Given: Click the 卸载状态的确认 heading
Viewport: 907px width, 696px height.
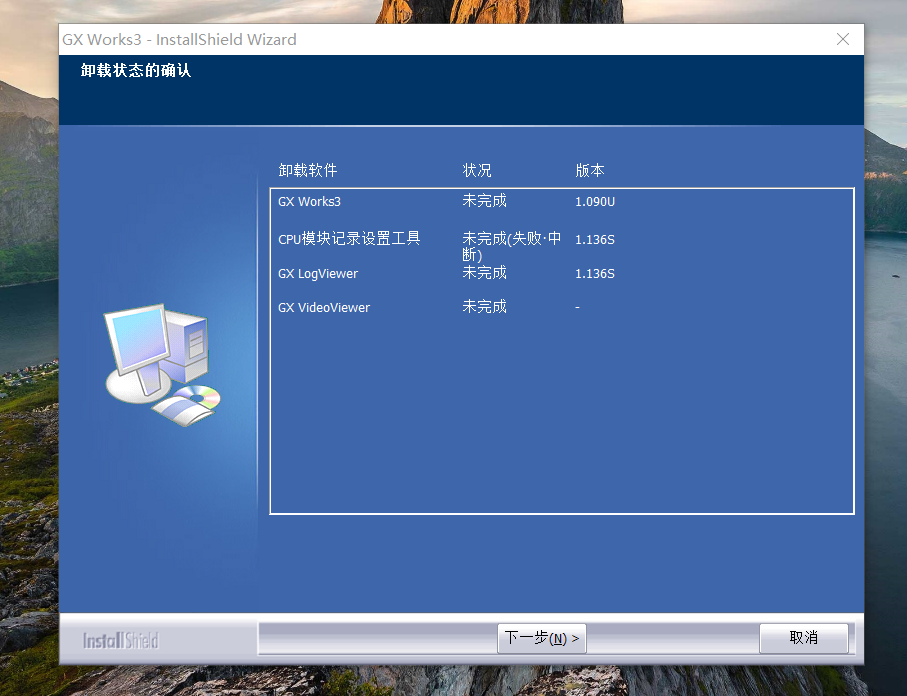Looking at the screenshot, I should pos(136,71).
